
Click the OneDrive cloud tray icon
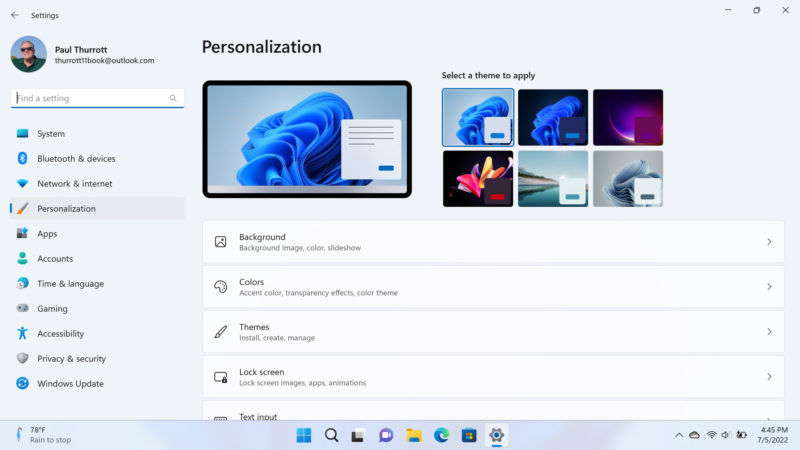tap(694, 435)
